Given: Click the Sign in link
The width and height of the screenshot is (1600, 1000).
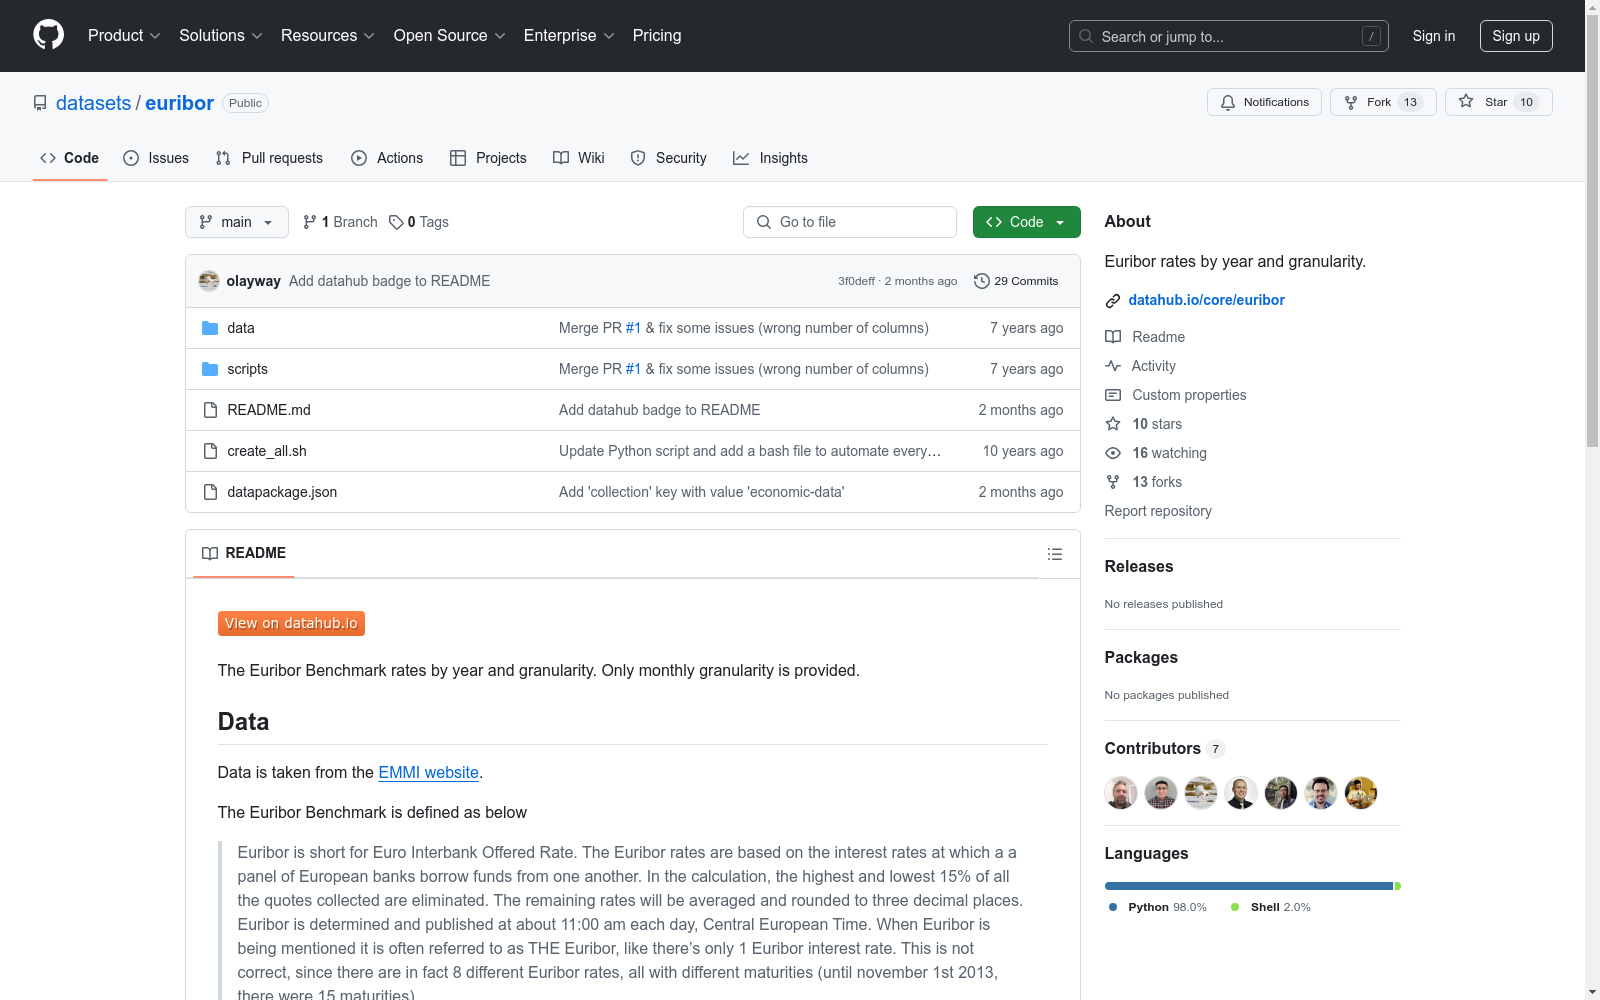Looking at the screenshot, I should point(1434,36).
